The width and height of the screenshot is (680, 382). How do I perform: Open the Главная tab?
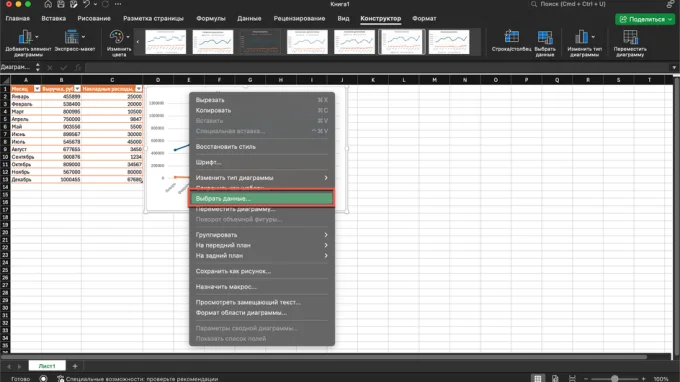[18, 19]
